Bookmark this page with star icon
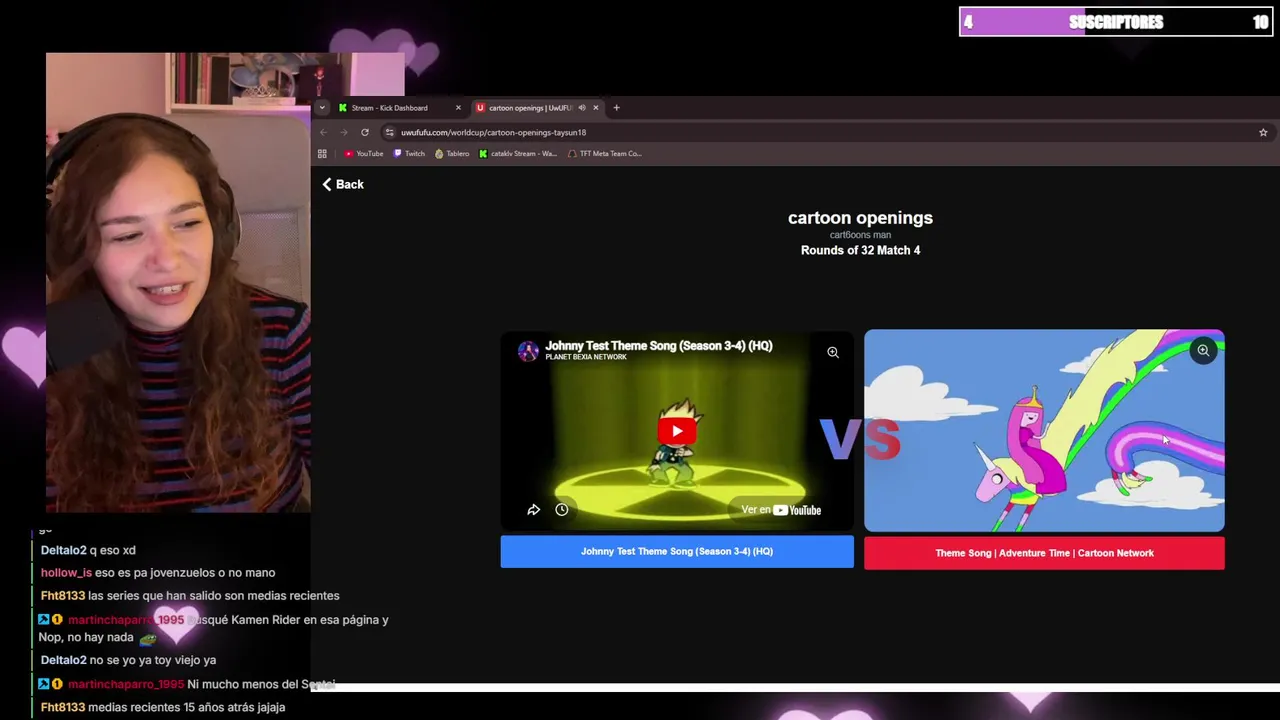The image size is (1280, 720). tap(1263, 132)
